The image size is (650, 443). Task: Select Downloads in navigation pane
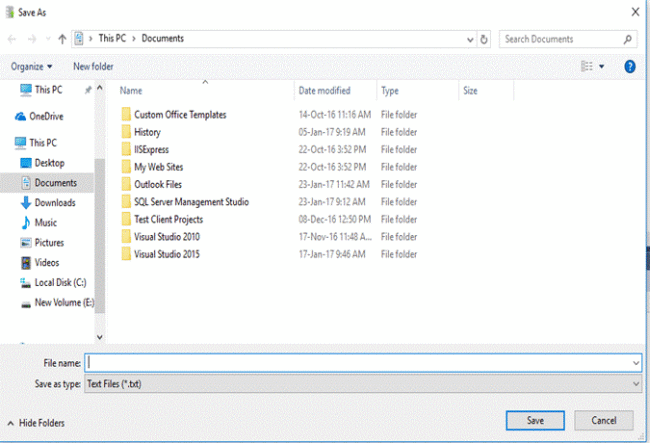[x=48, y=203]
